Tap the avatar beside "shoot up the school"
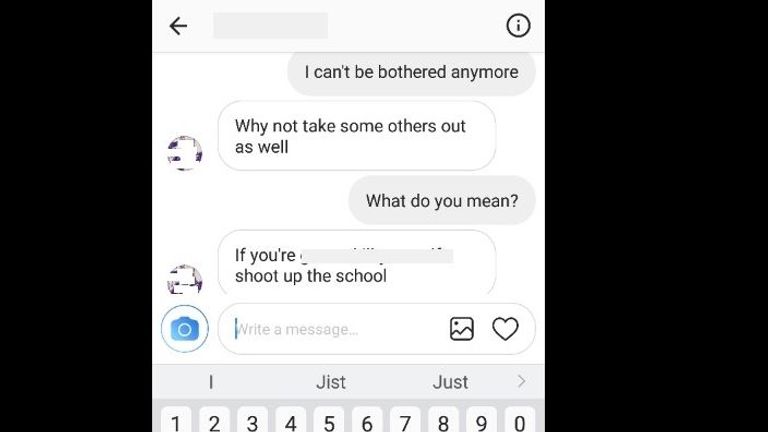 (x=185, y=280)
